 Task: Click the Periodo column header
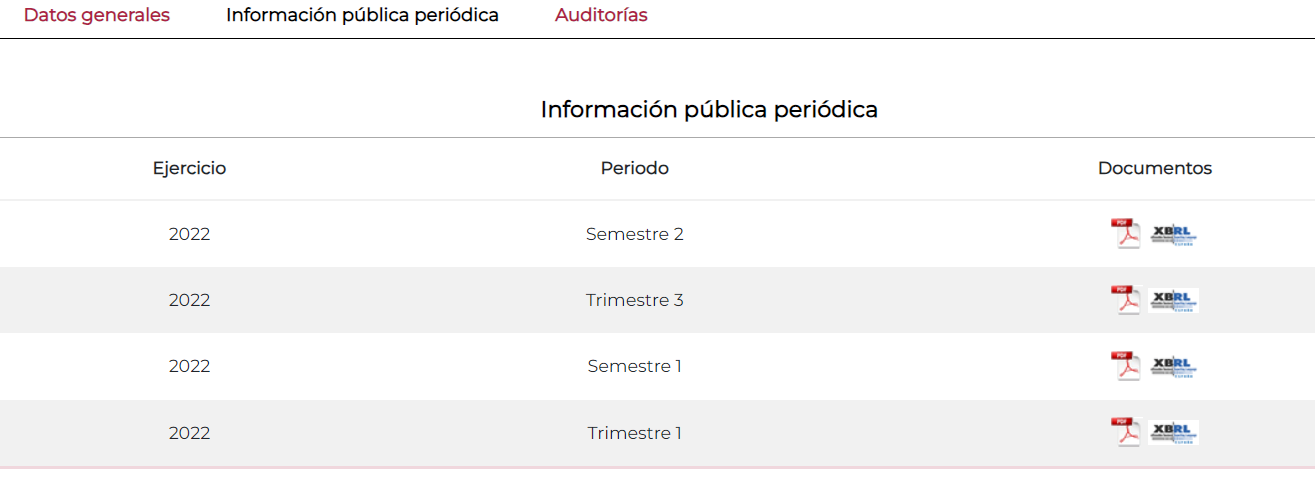(635, 168)
